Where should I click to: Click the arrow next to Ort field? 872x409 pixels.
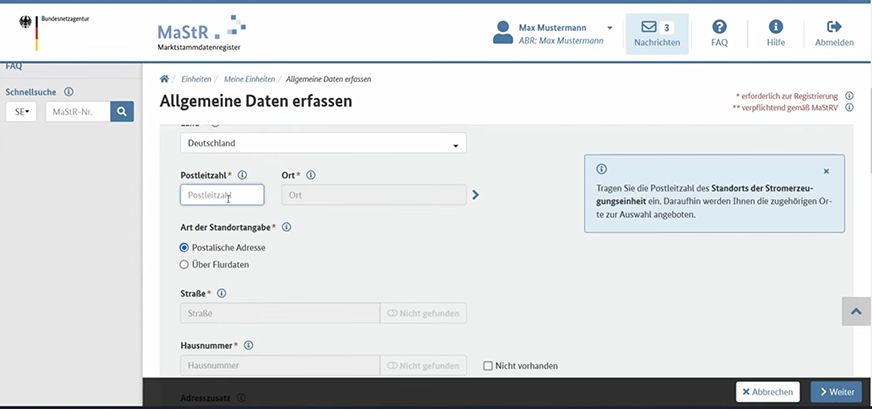pos(475,195)
